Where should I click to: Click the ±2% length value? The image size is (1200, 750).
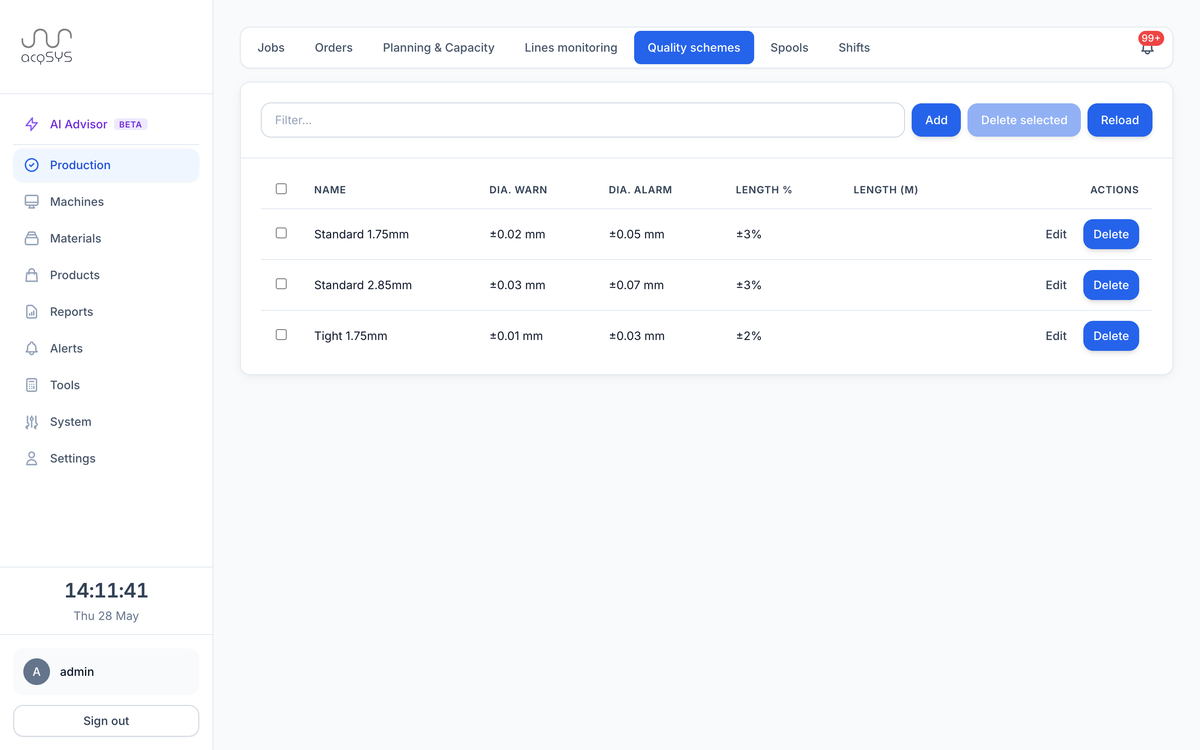coord(748,336)
